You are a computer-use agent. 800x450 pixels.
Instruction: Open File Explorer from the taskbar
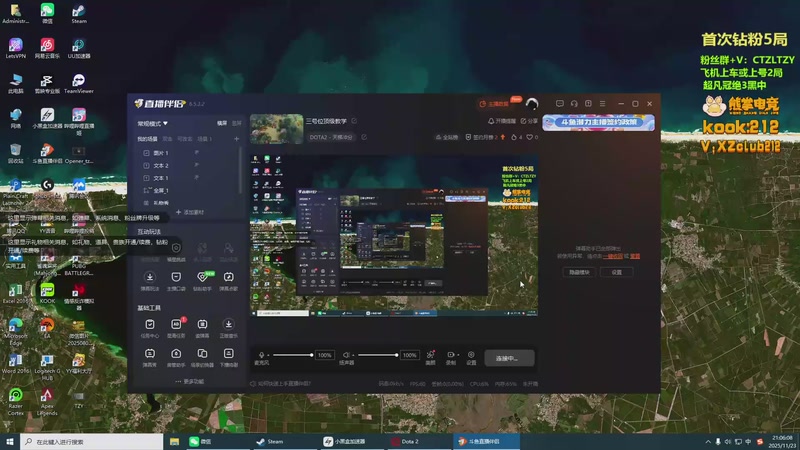(x=174, y=441)
